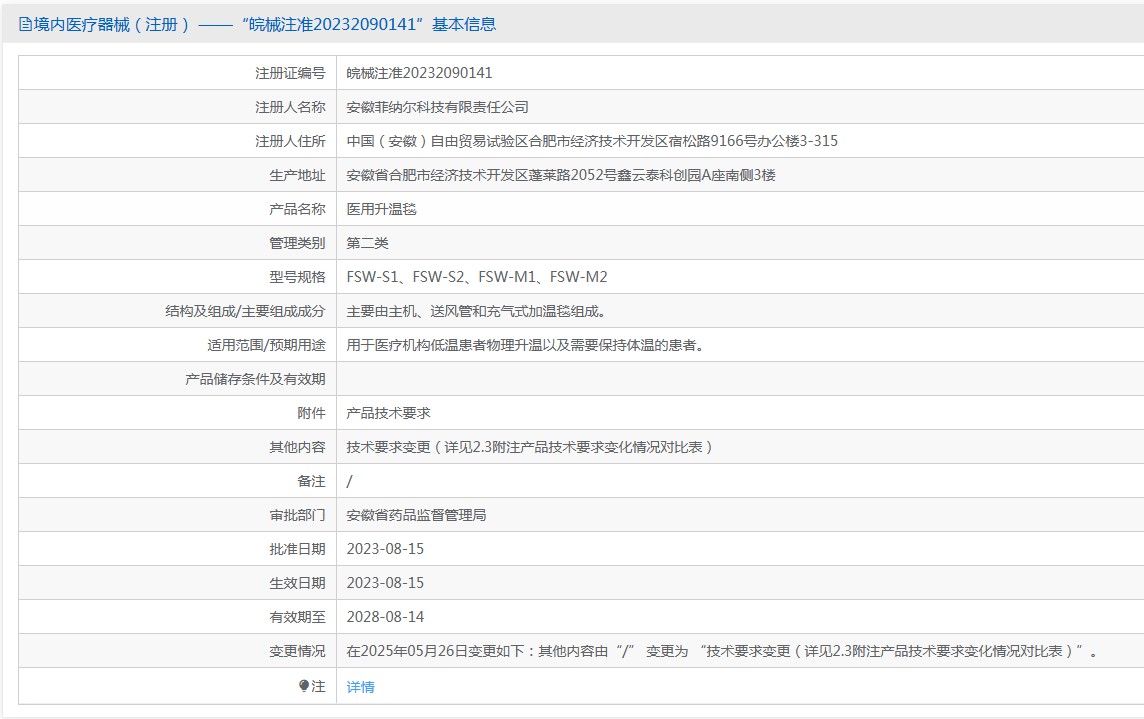Screen dimensions: 1144x719
Task: Click the 其他内容 value 技术要求变更
Action: pos(530,447)
